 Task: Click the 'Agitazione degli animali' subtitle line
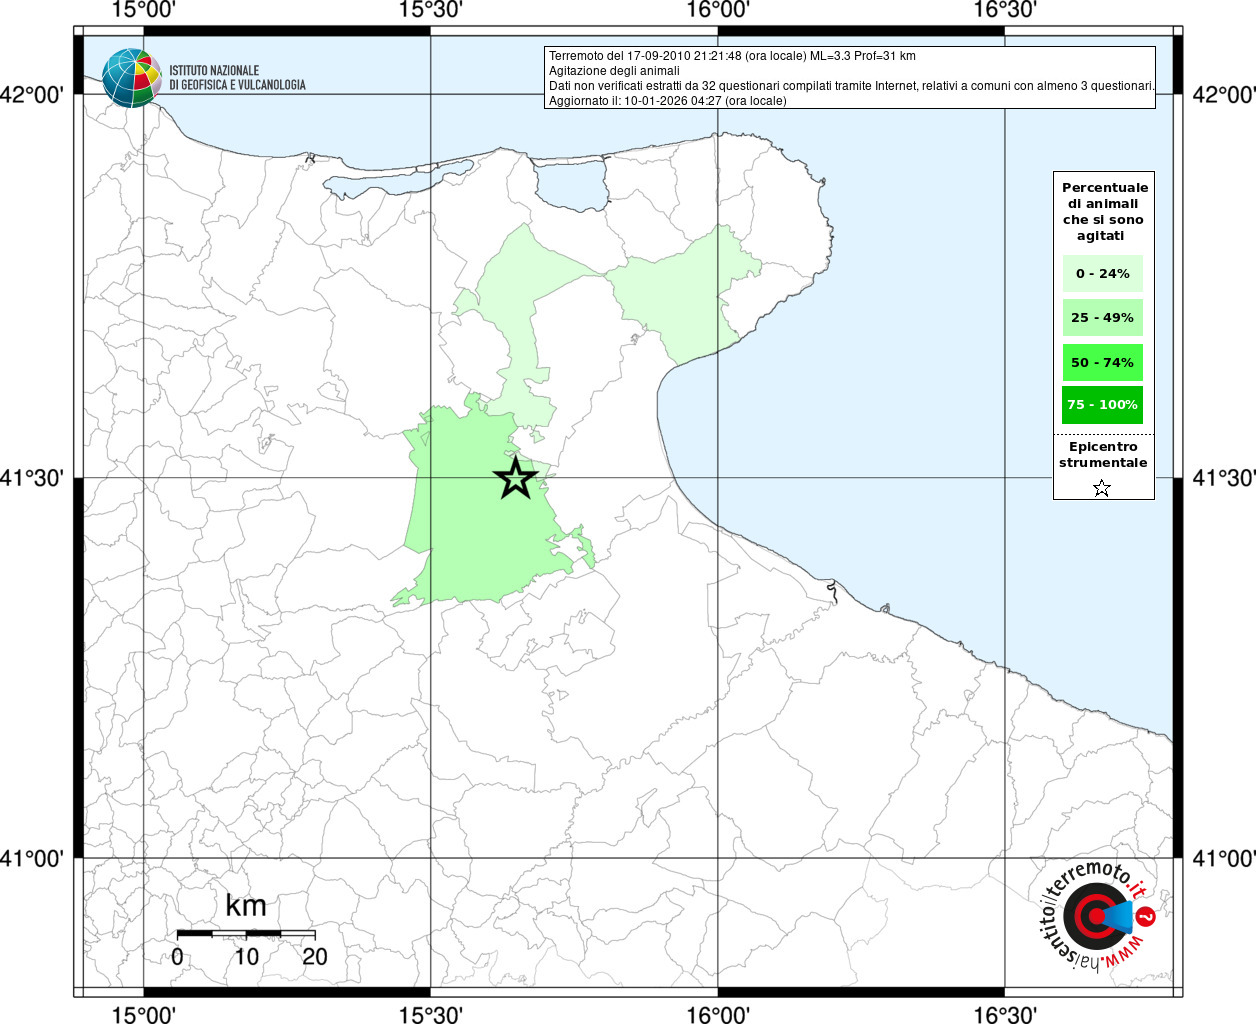pos(614,71)
